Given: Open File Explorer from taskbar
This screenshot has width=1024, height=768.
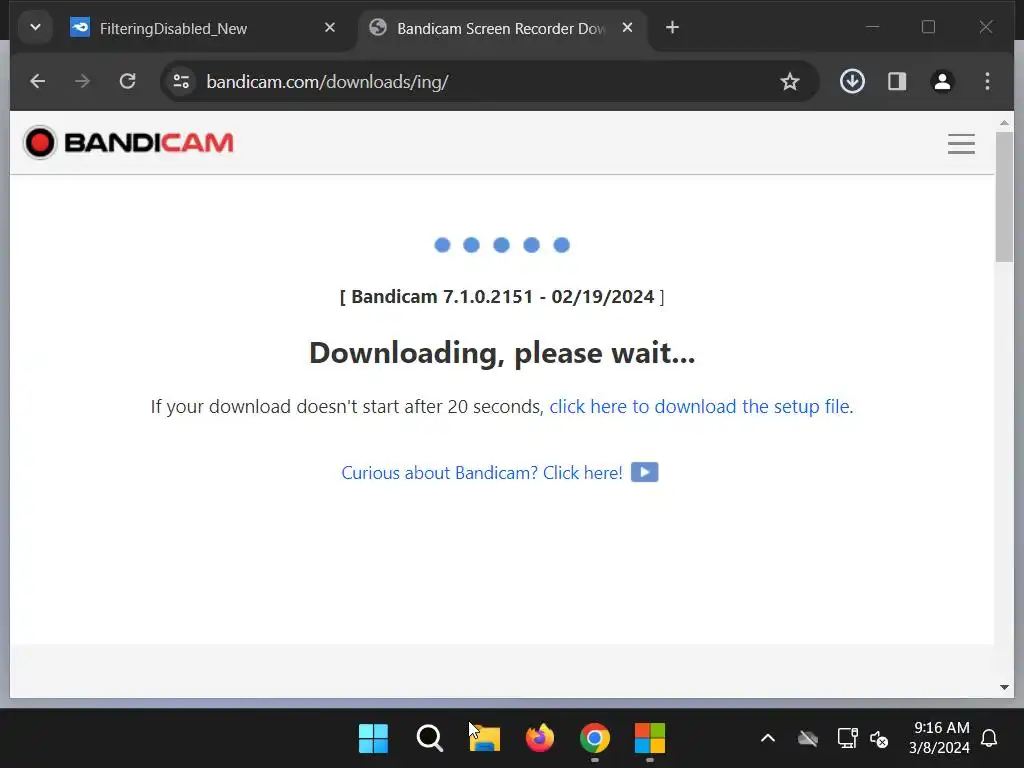Looking at the screenshot, I should 485,739.
